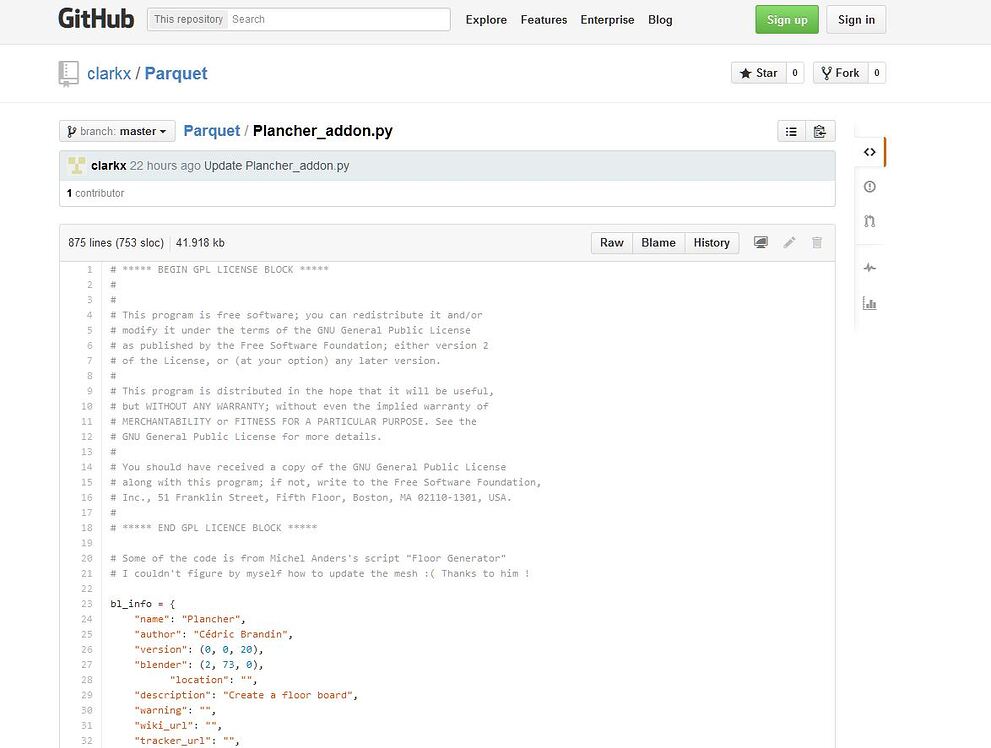The image size is (991, 748).
Task: Click line number 18
Action: [x=87, y=528]
